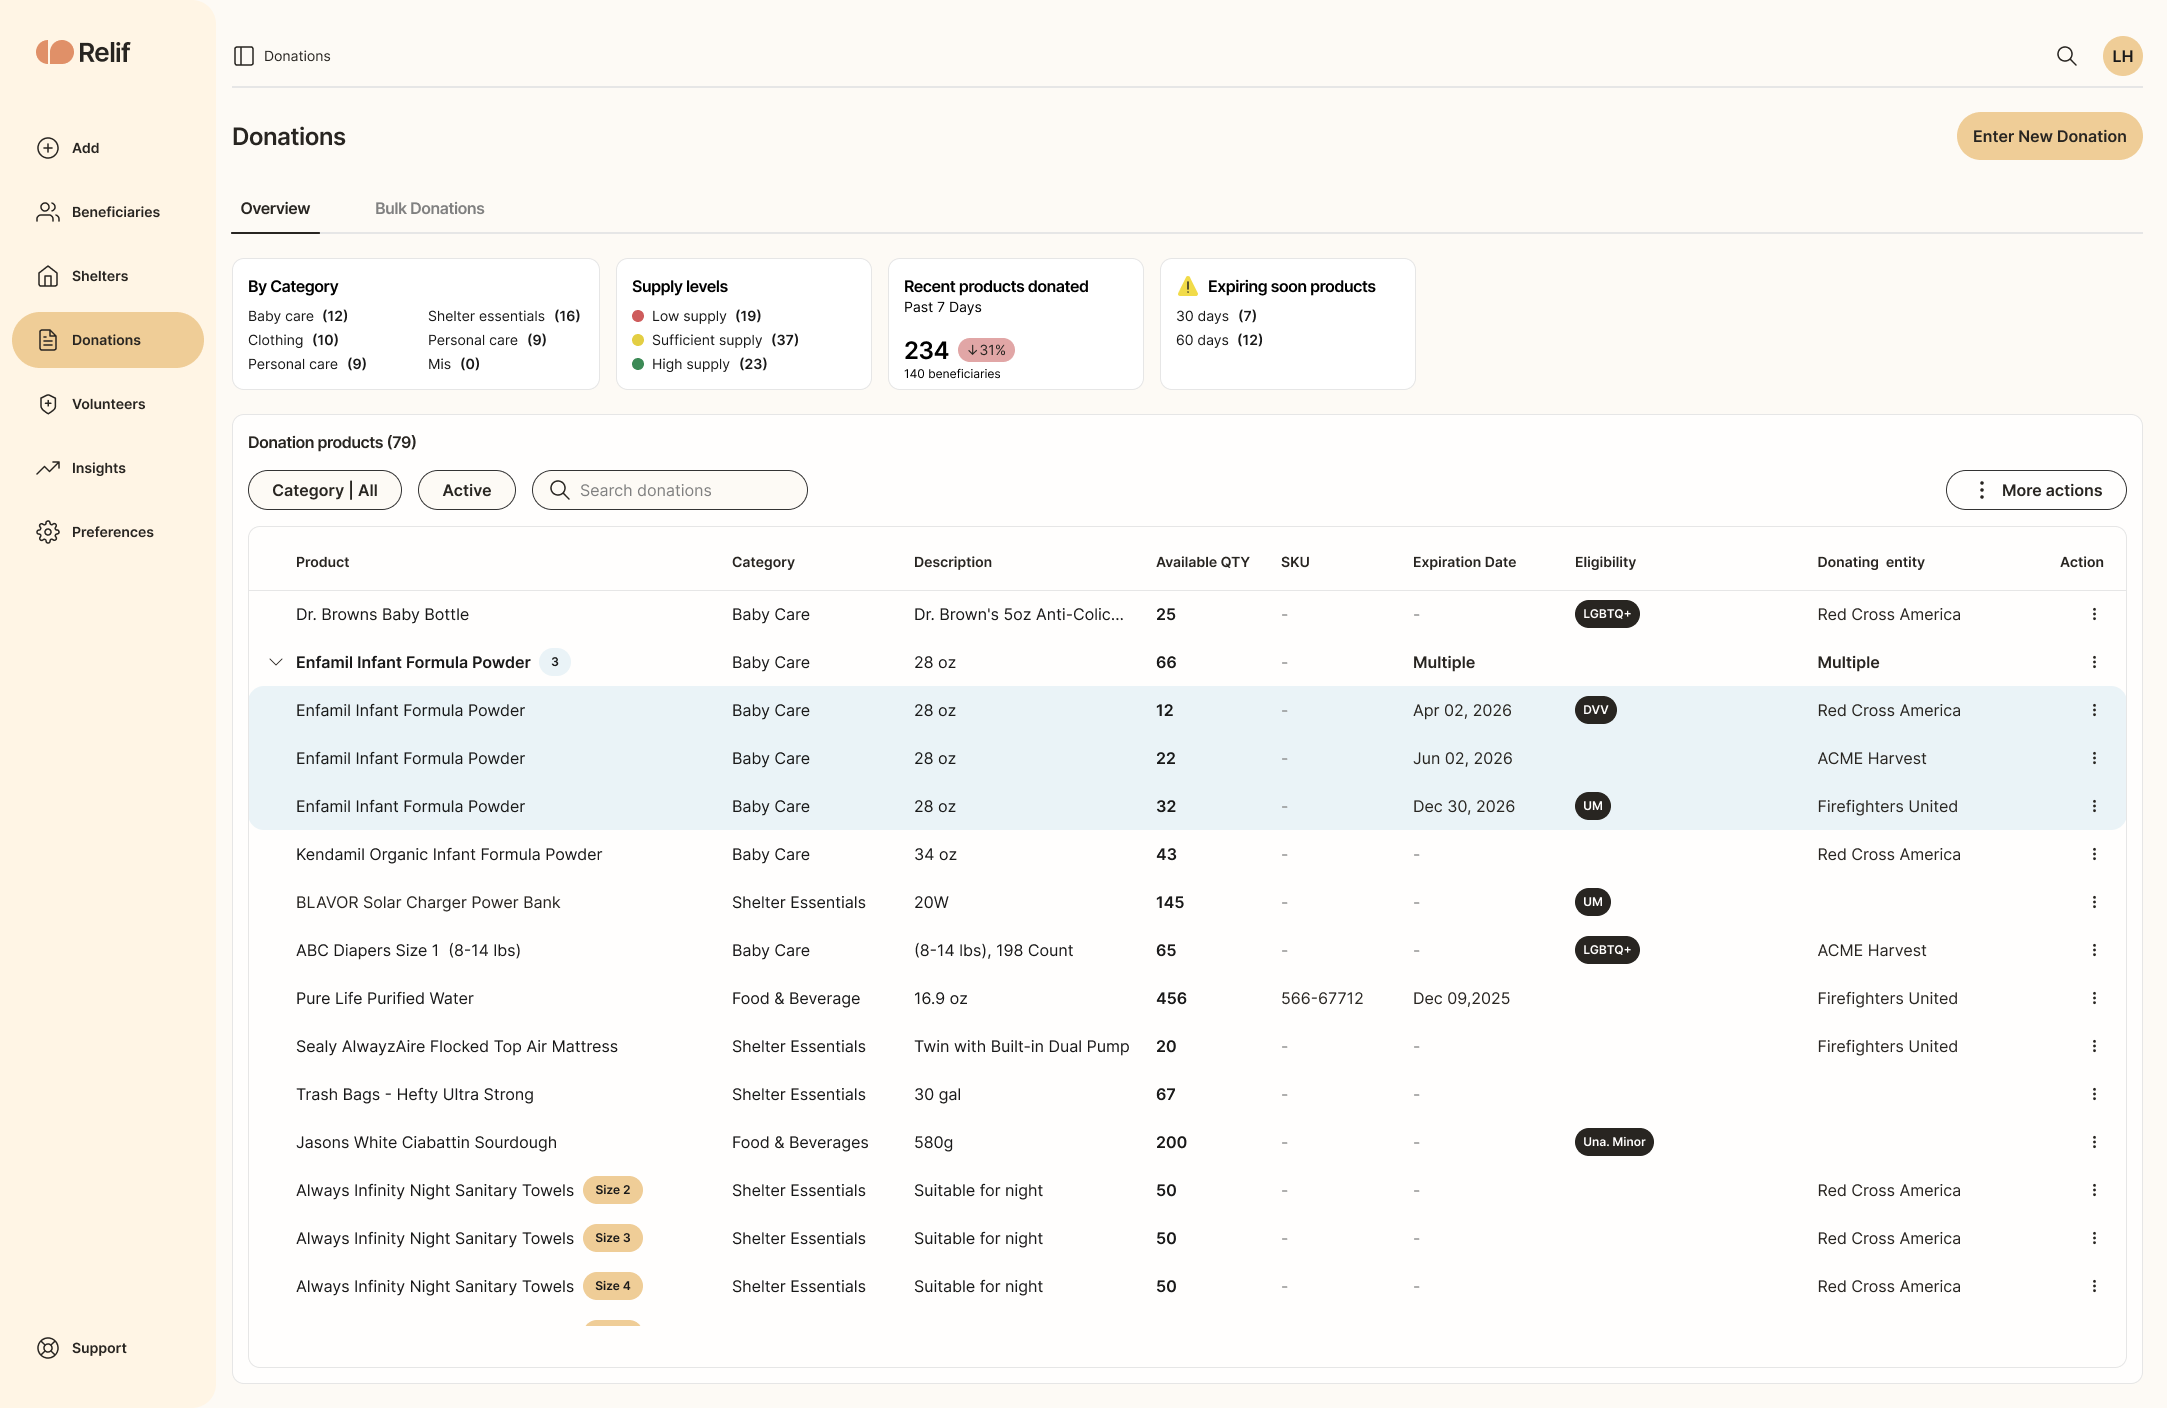Open row actions for ABC Diapers Size 1

2094,950
